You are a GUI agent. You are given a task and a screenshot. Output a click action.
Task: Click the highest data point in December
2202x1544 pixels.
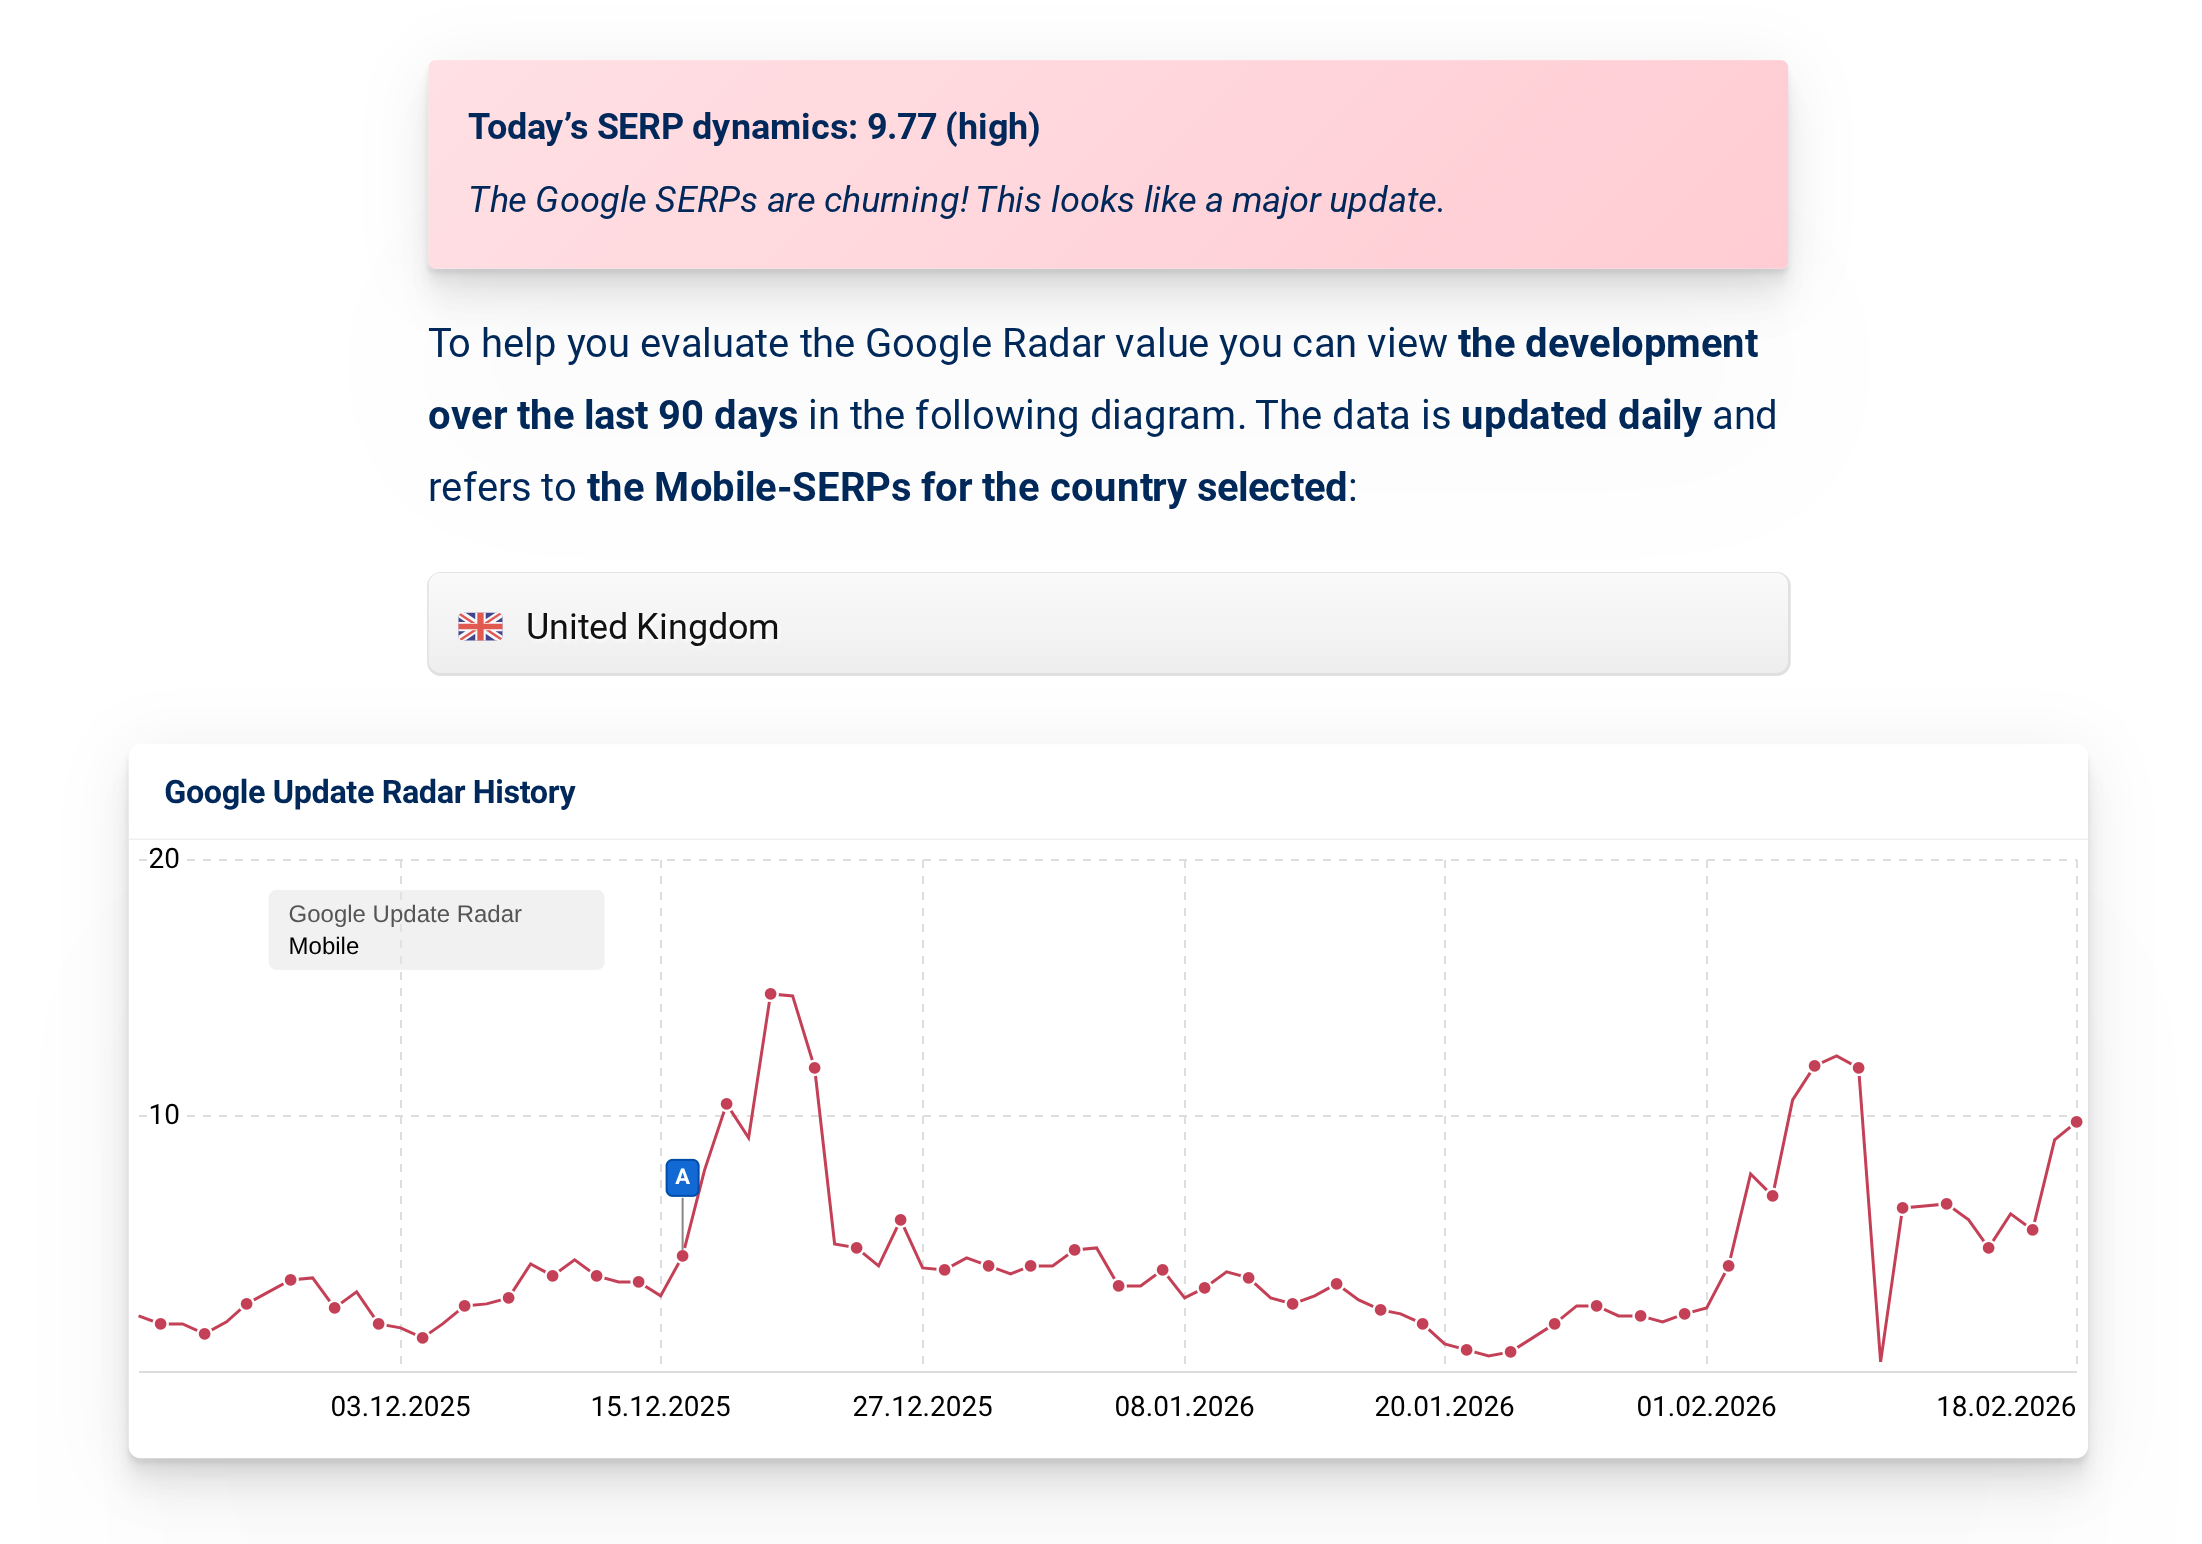(x=770, y=994)
